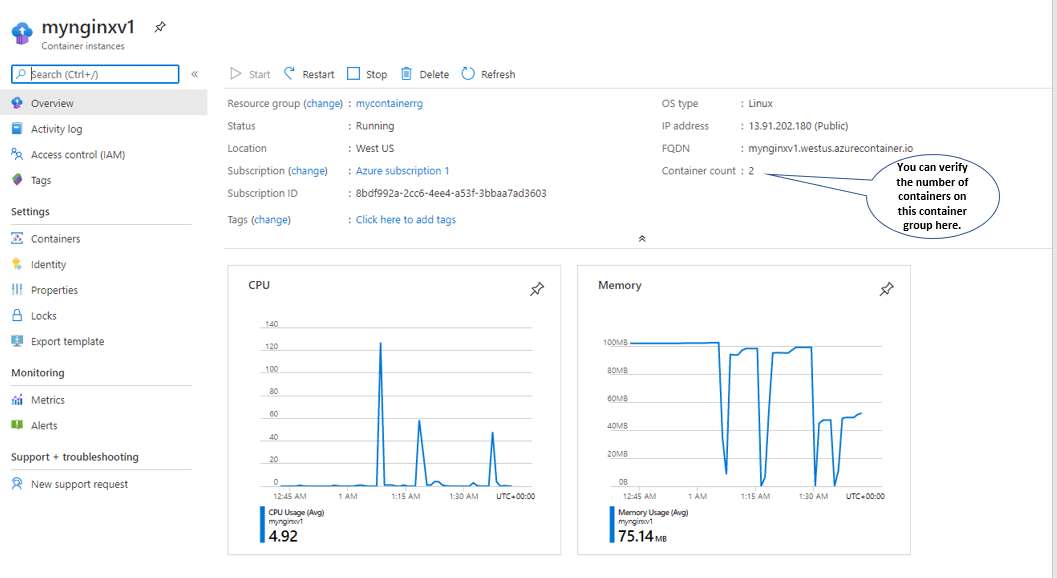This screenshot has height=578, width=1057.
Task: Click the Export template monitor icon
Action: (17, 341)
